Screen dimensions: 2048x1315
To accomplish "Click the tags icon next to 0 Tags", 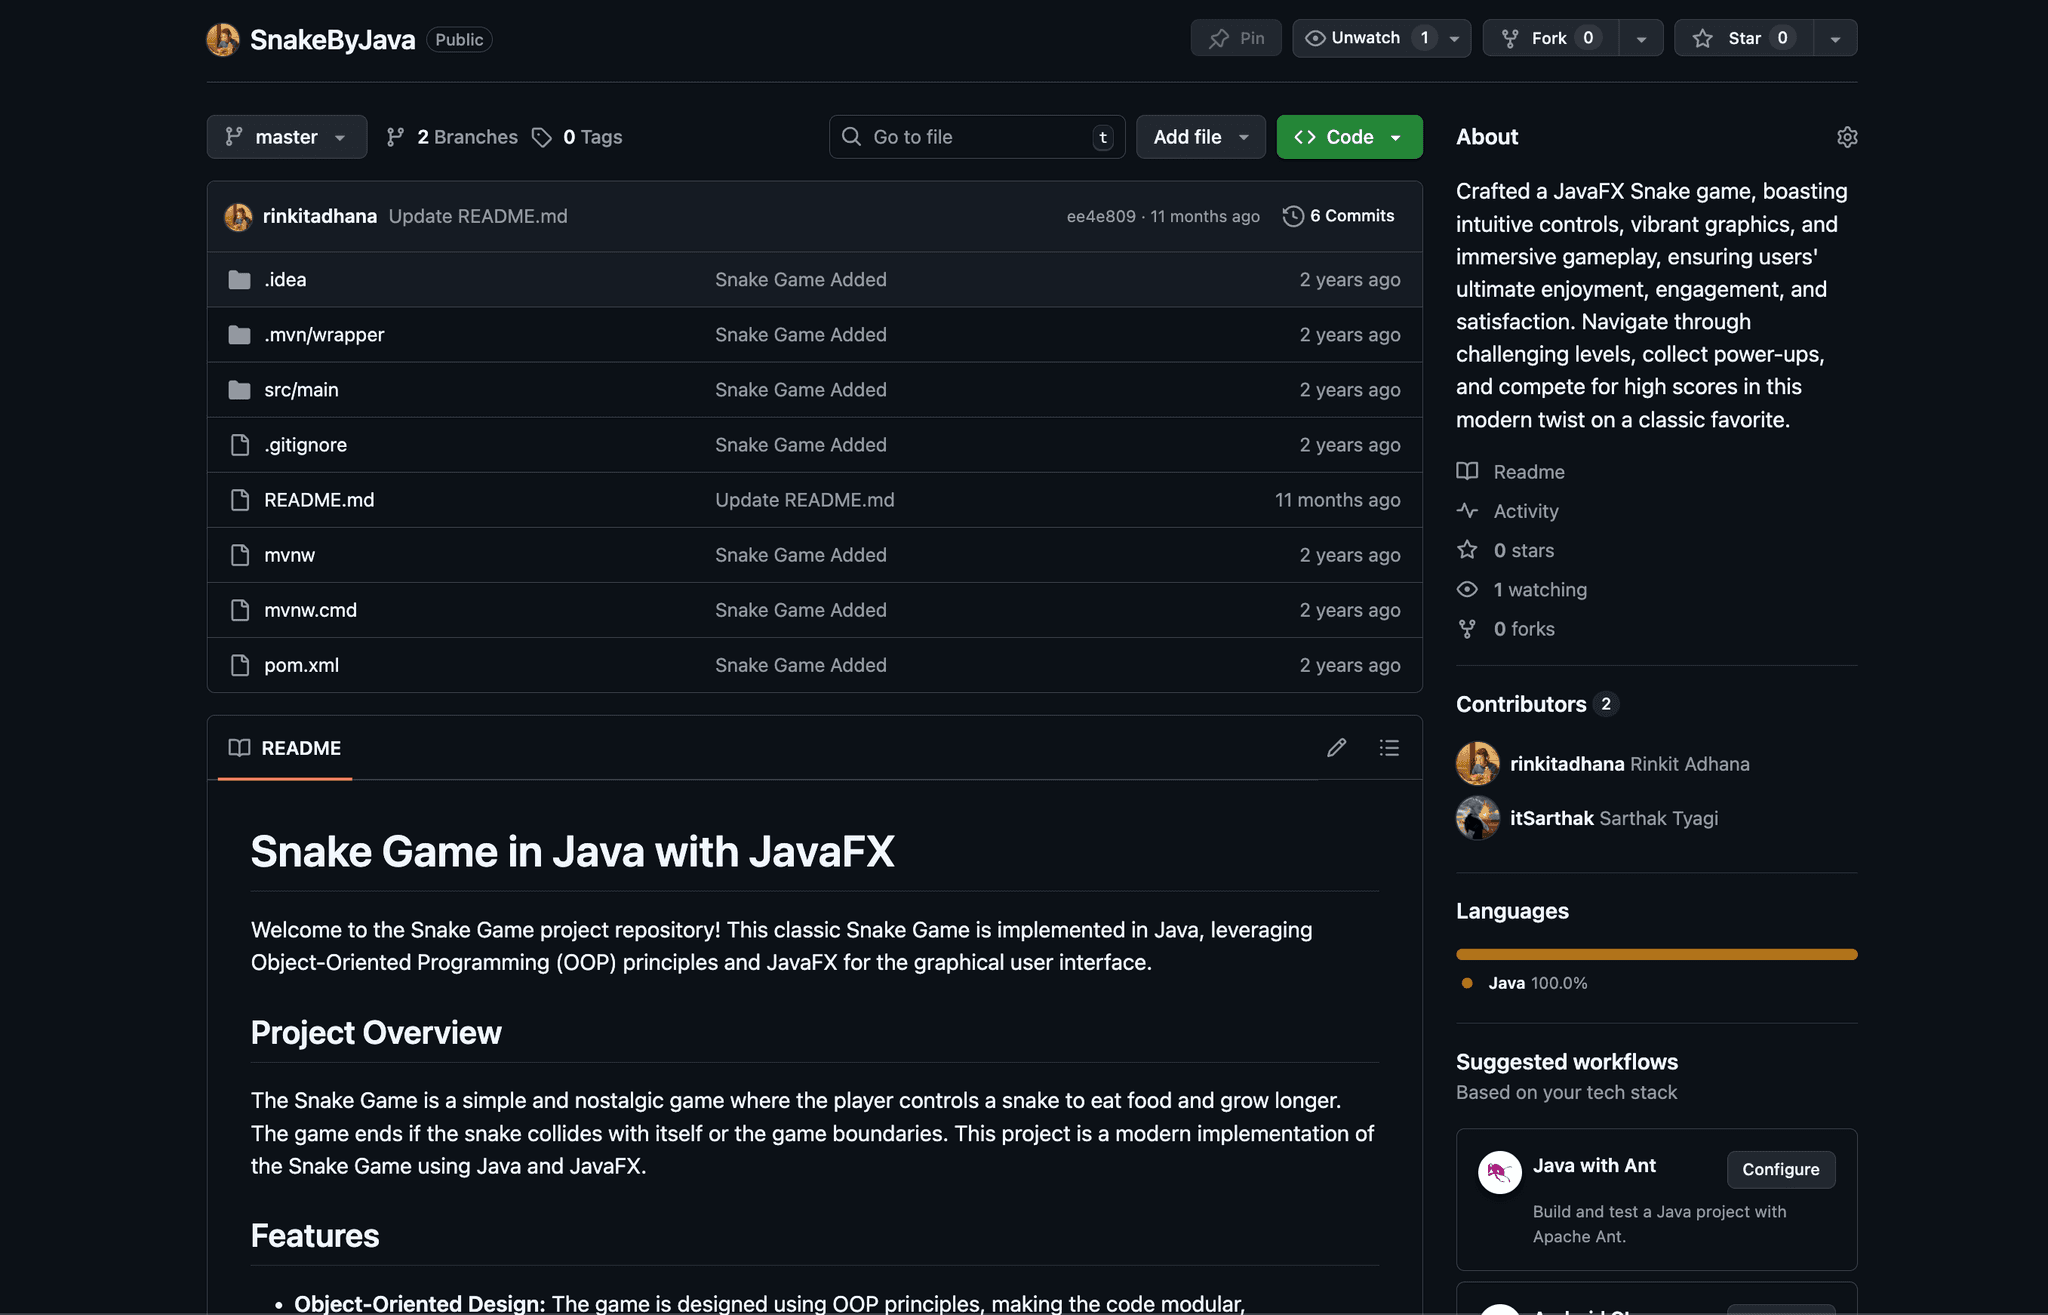I will (x=542, y=137).
